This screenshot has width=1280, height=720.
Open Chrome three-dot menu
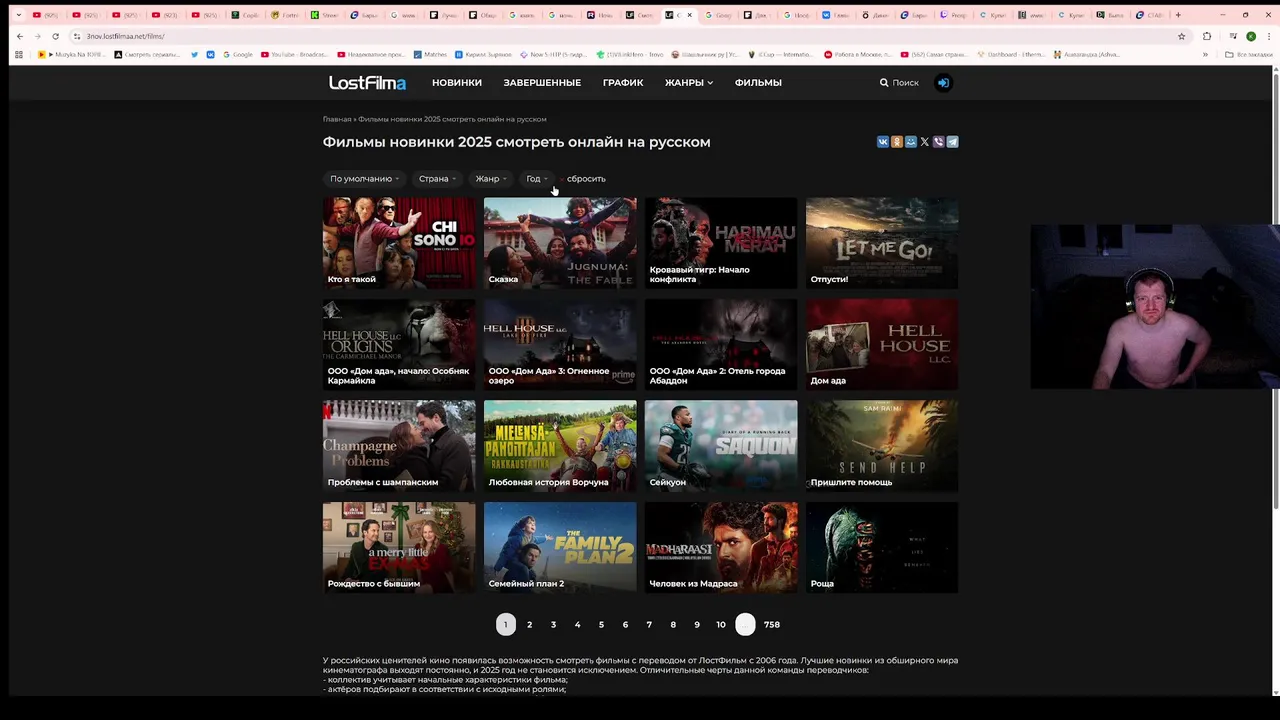pyautogui.click(x=1269, y=36)
